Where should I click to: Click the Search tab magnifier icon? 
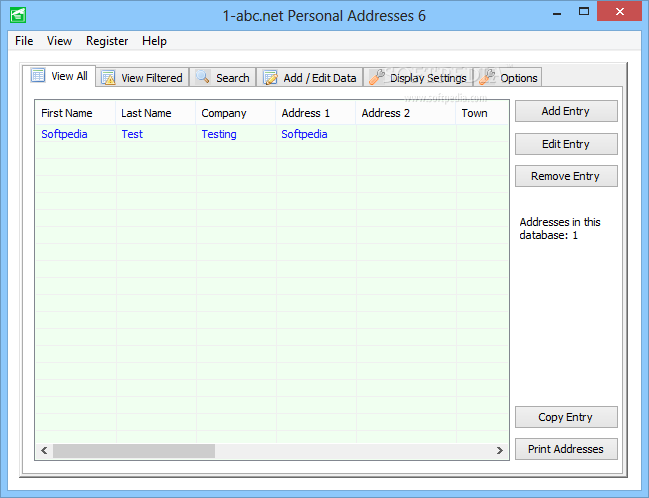(x=202, y=77)
